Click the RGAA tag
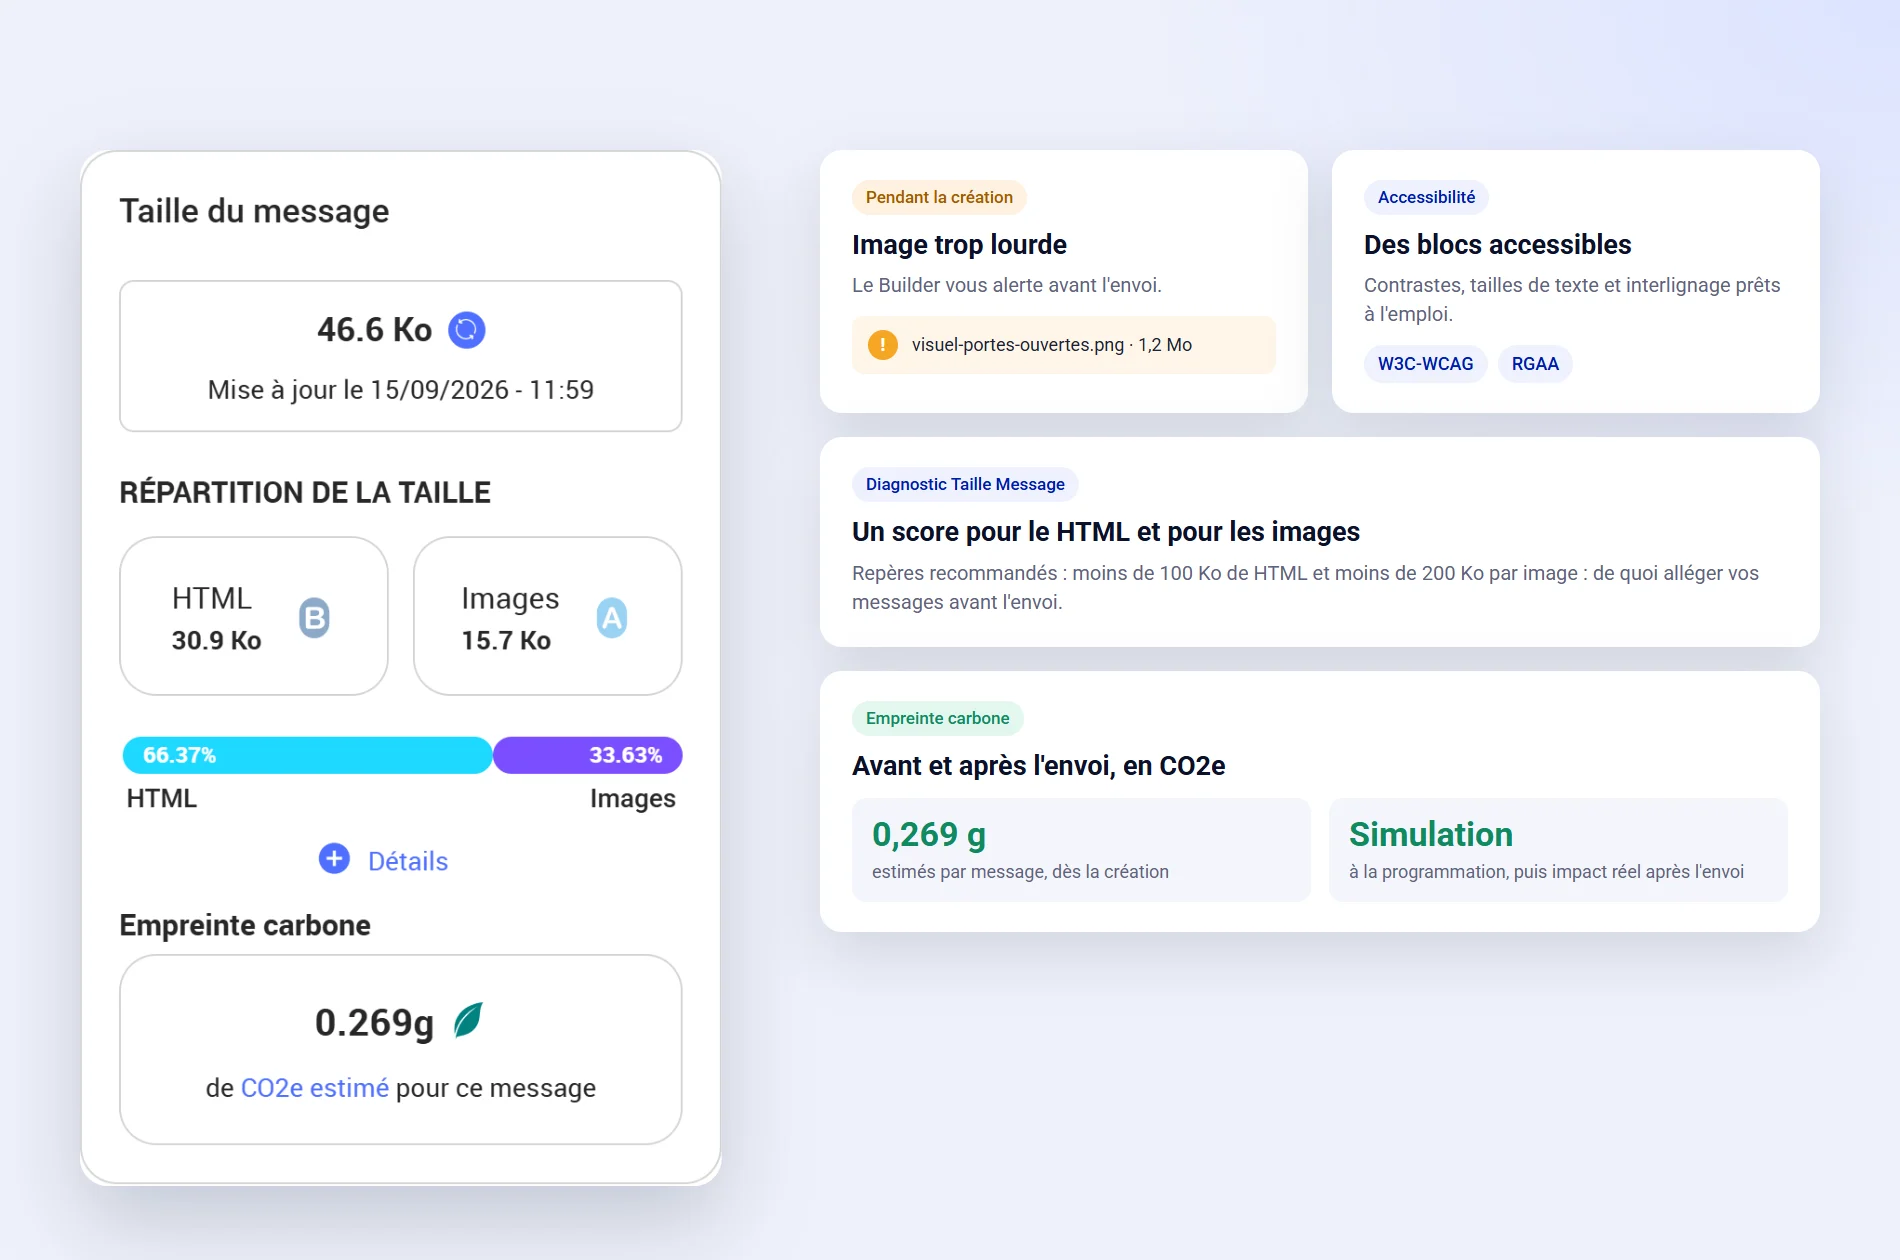This screenshot has height=1260, width=1900. (x=1535, y=364)
